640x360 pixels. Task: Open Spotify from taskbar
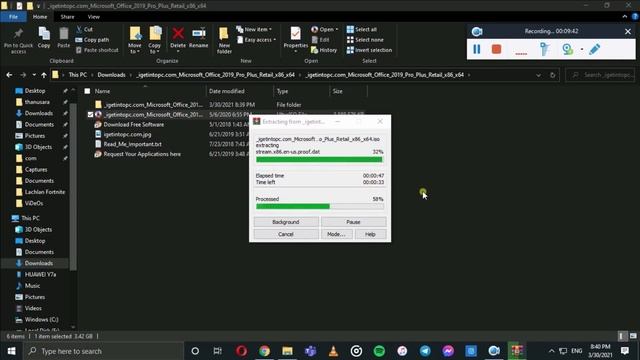point(379,351)
